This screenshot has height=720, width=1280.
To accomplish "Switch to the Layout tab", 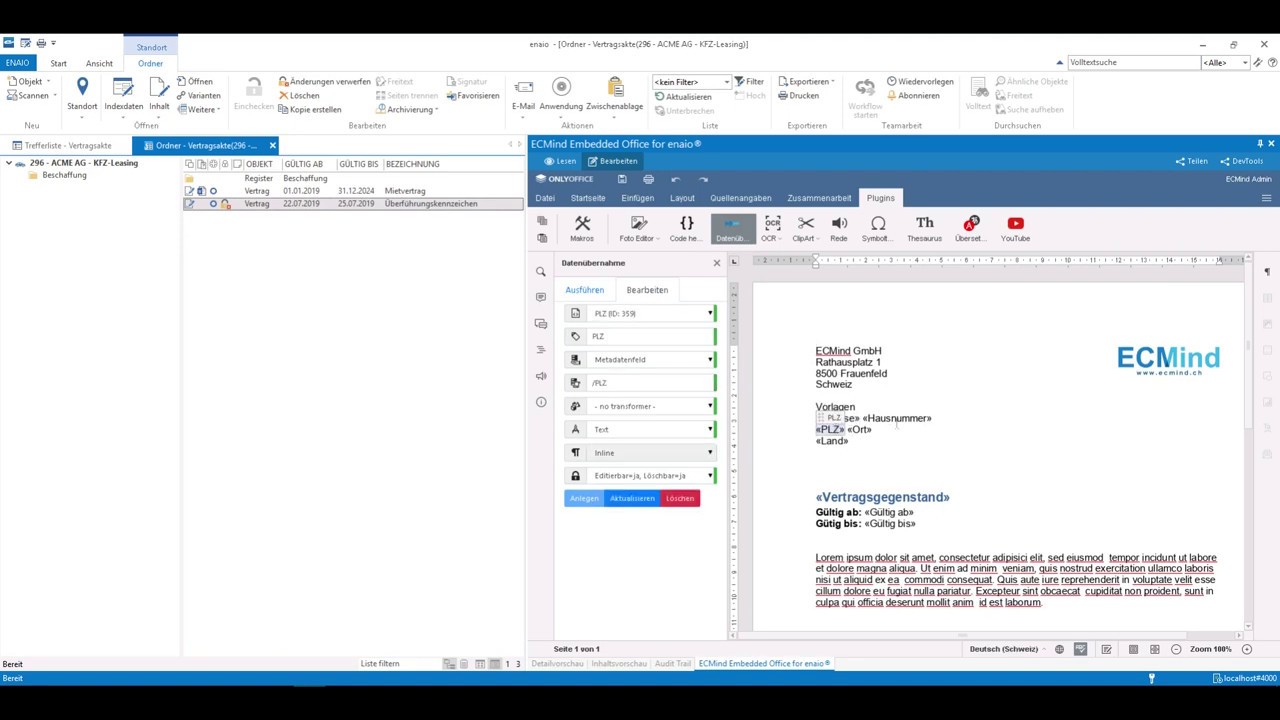I will 682,198.
